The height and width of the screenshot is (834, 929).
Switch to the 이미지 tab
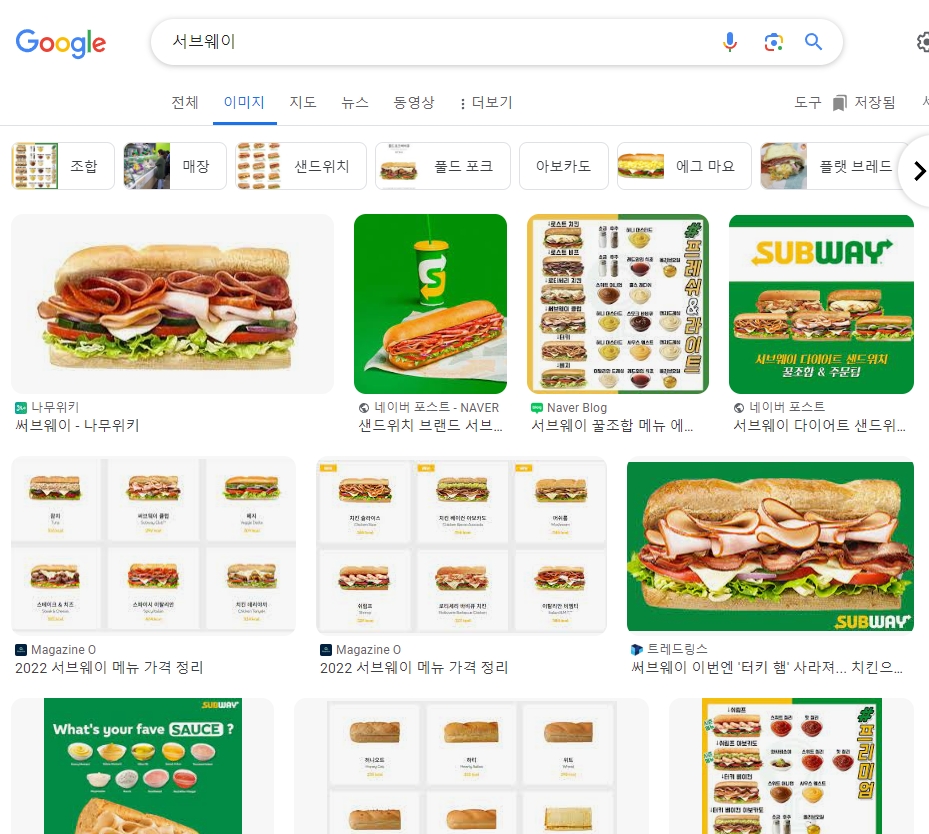coord(243,103)
